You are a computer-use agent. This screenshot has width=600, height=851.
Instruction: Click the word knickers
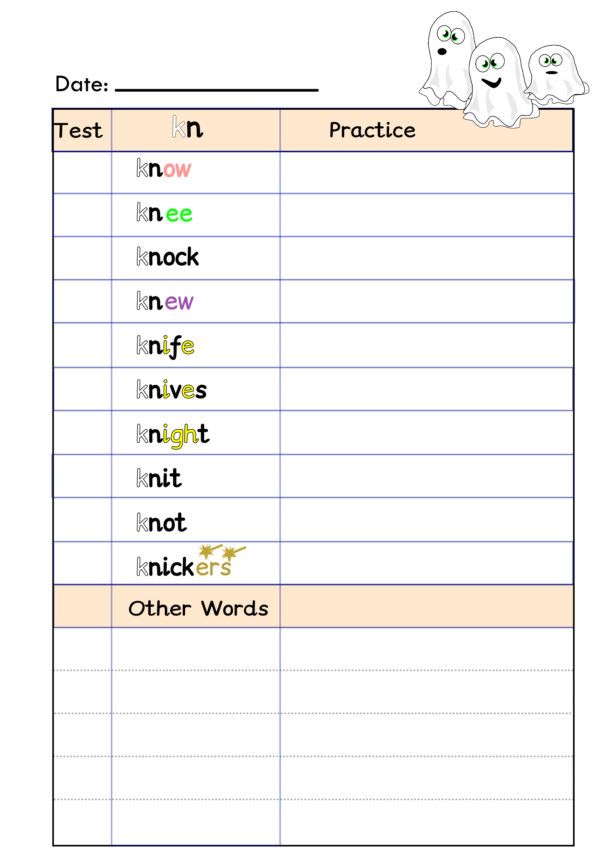[x=183, y=567]
